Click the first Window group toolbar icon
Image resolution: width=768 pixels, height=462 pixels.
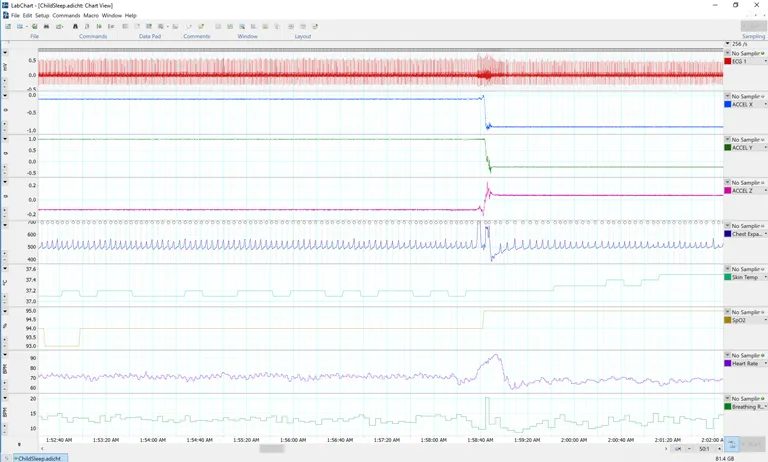click(x=217, y=26)
